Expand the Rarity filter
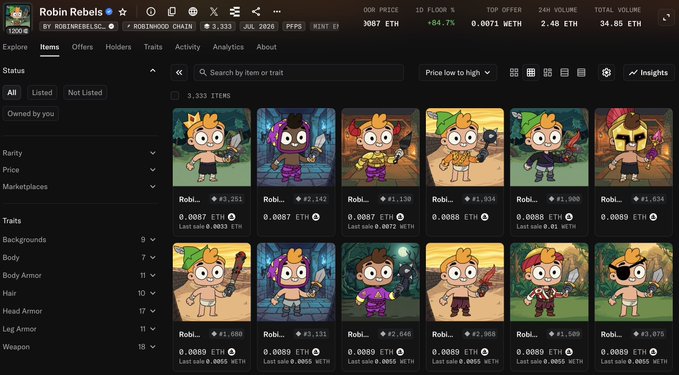This screenshot has width=679, height=375. tap(80, 153)
